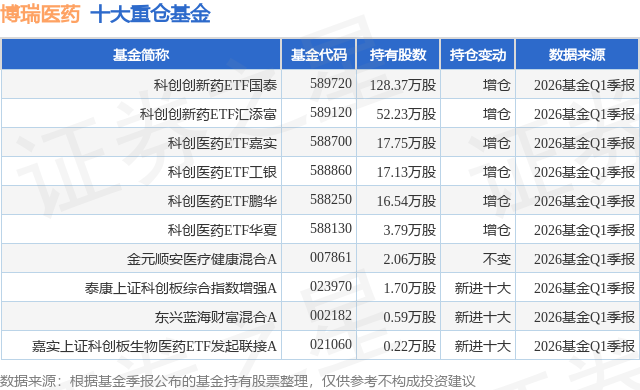Select the 持仓变动 column header
The width and height of the screenshot is (640, 390).
pos(478,55)
